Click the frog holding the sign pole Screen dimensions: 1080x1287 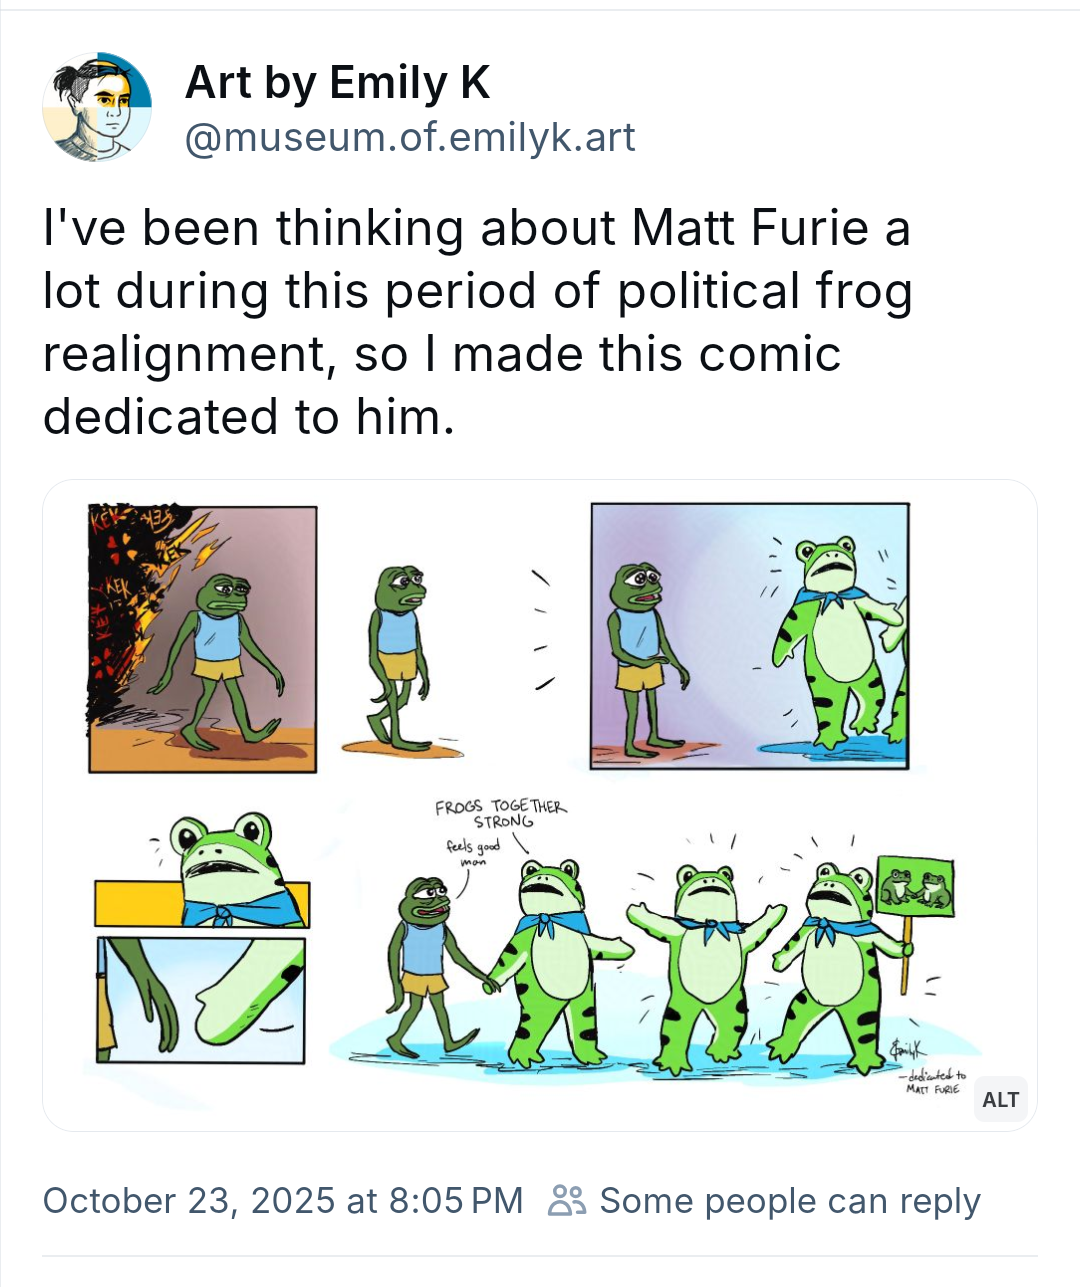coord(833,970)
